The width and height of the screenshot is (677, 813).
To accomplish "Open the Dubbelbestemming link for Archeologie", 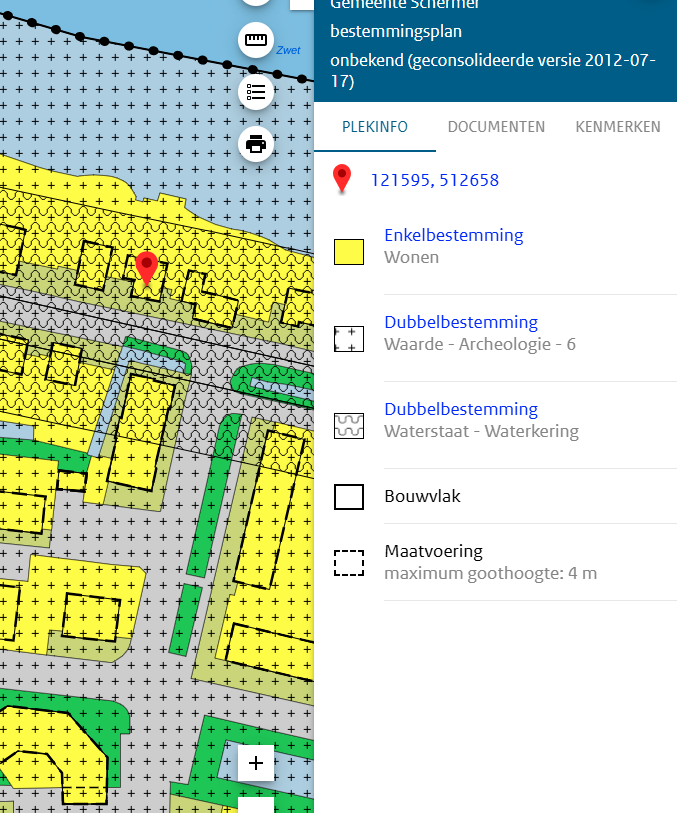I will pos(460,323).
